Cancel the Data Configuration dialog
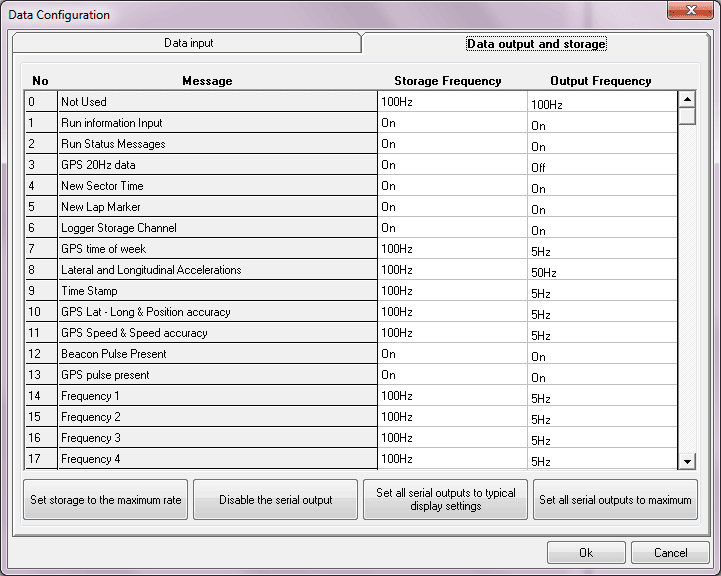 [x=670, y=553]
